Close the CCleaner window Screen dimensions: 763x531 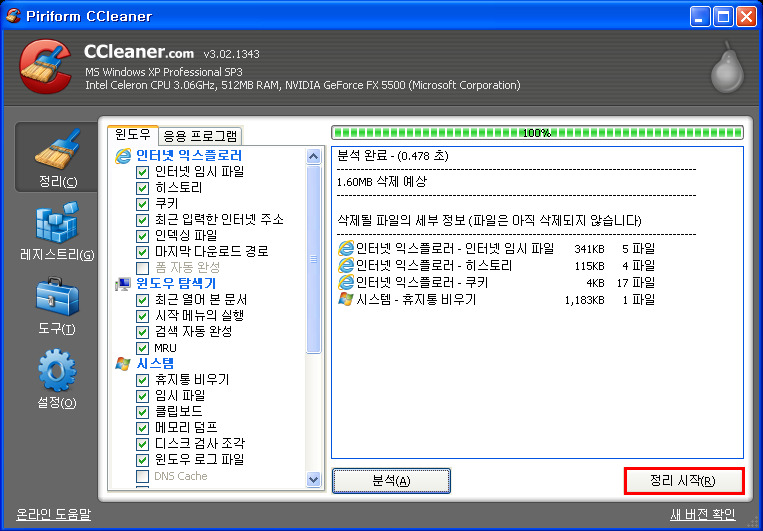coord(746,17)
